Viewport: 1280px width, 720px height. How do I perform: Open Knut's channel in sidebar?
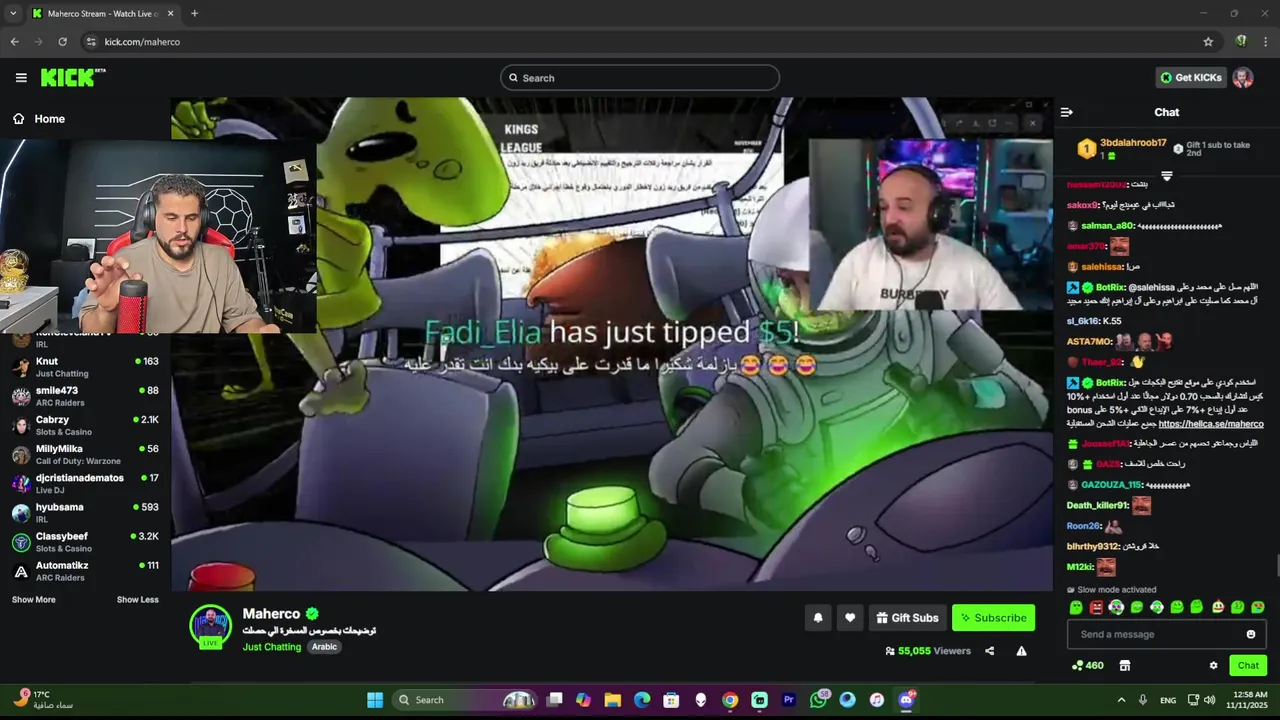pos(85,367)
